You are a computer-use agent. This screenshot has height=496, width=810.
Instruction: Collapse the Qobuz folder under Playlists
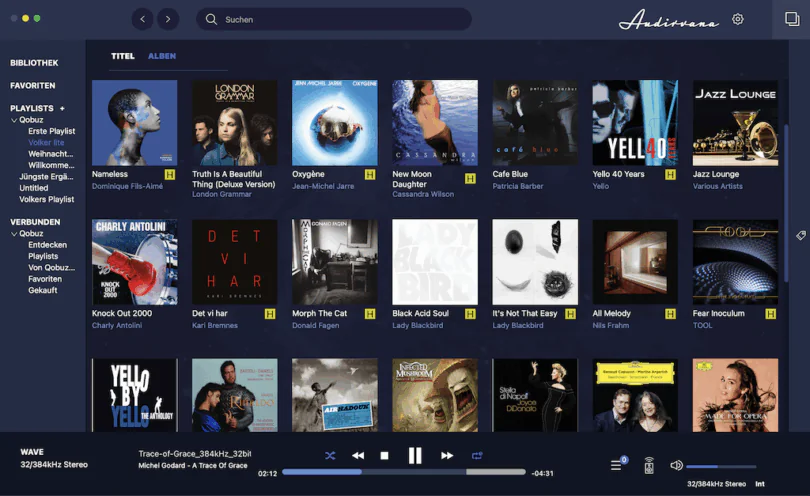point(14,120)
